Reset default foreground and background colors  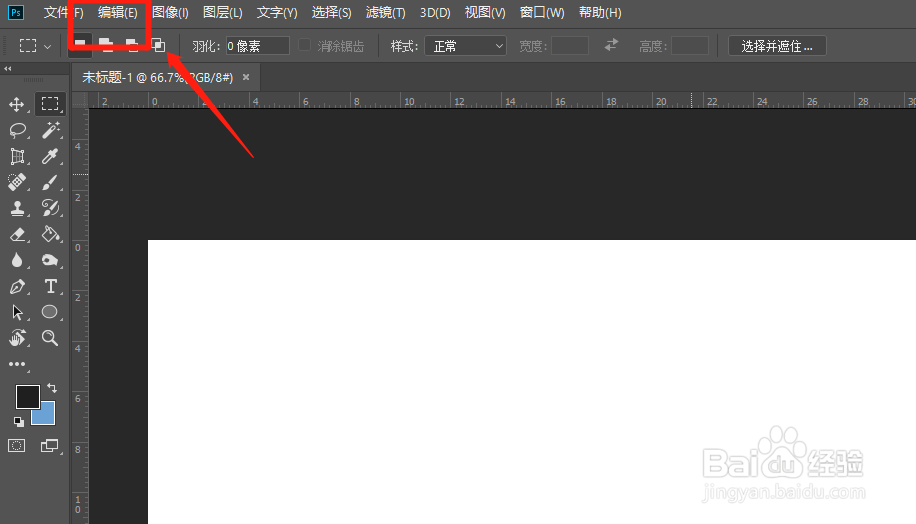(19, 421)
